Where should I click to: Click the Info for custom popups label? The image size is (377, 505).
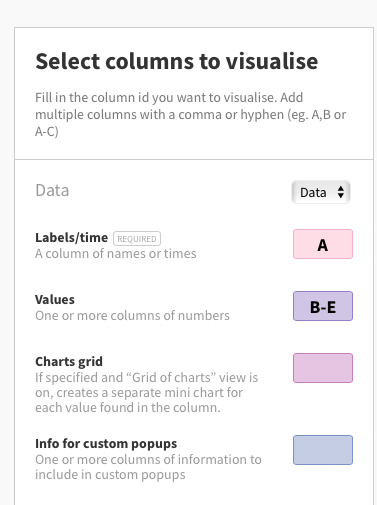106,444
